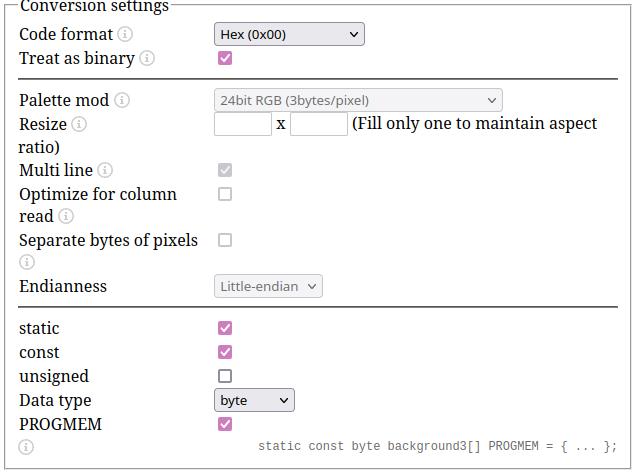Open the Data type byte dropdown
643x474 pixels.
click(254, 400)
